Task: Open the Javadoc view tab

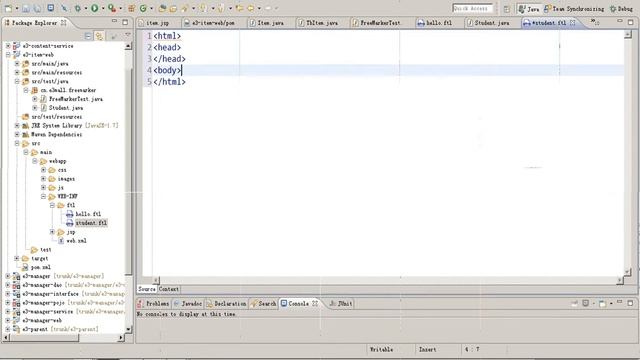Action: (x=188, y=304)
